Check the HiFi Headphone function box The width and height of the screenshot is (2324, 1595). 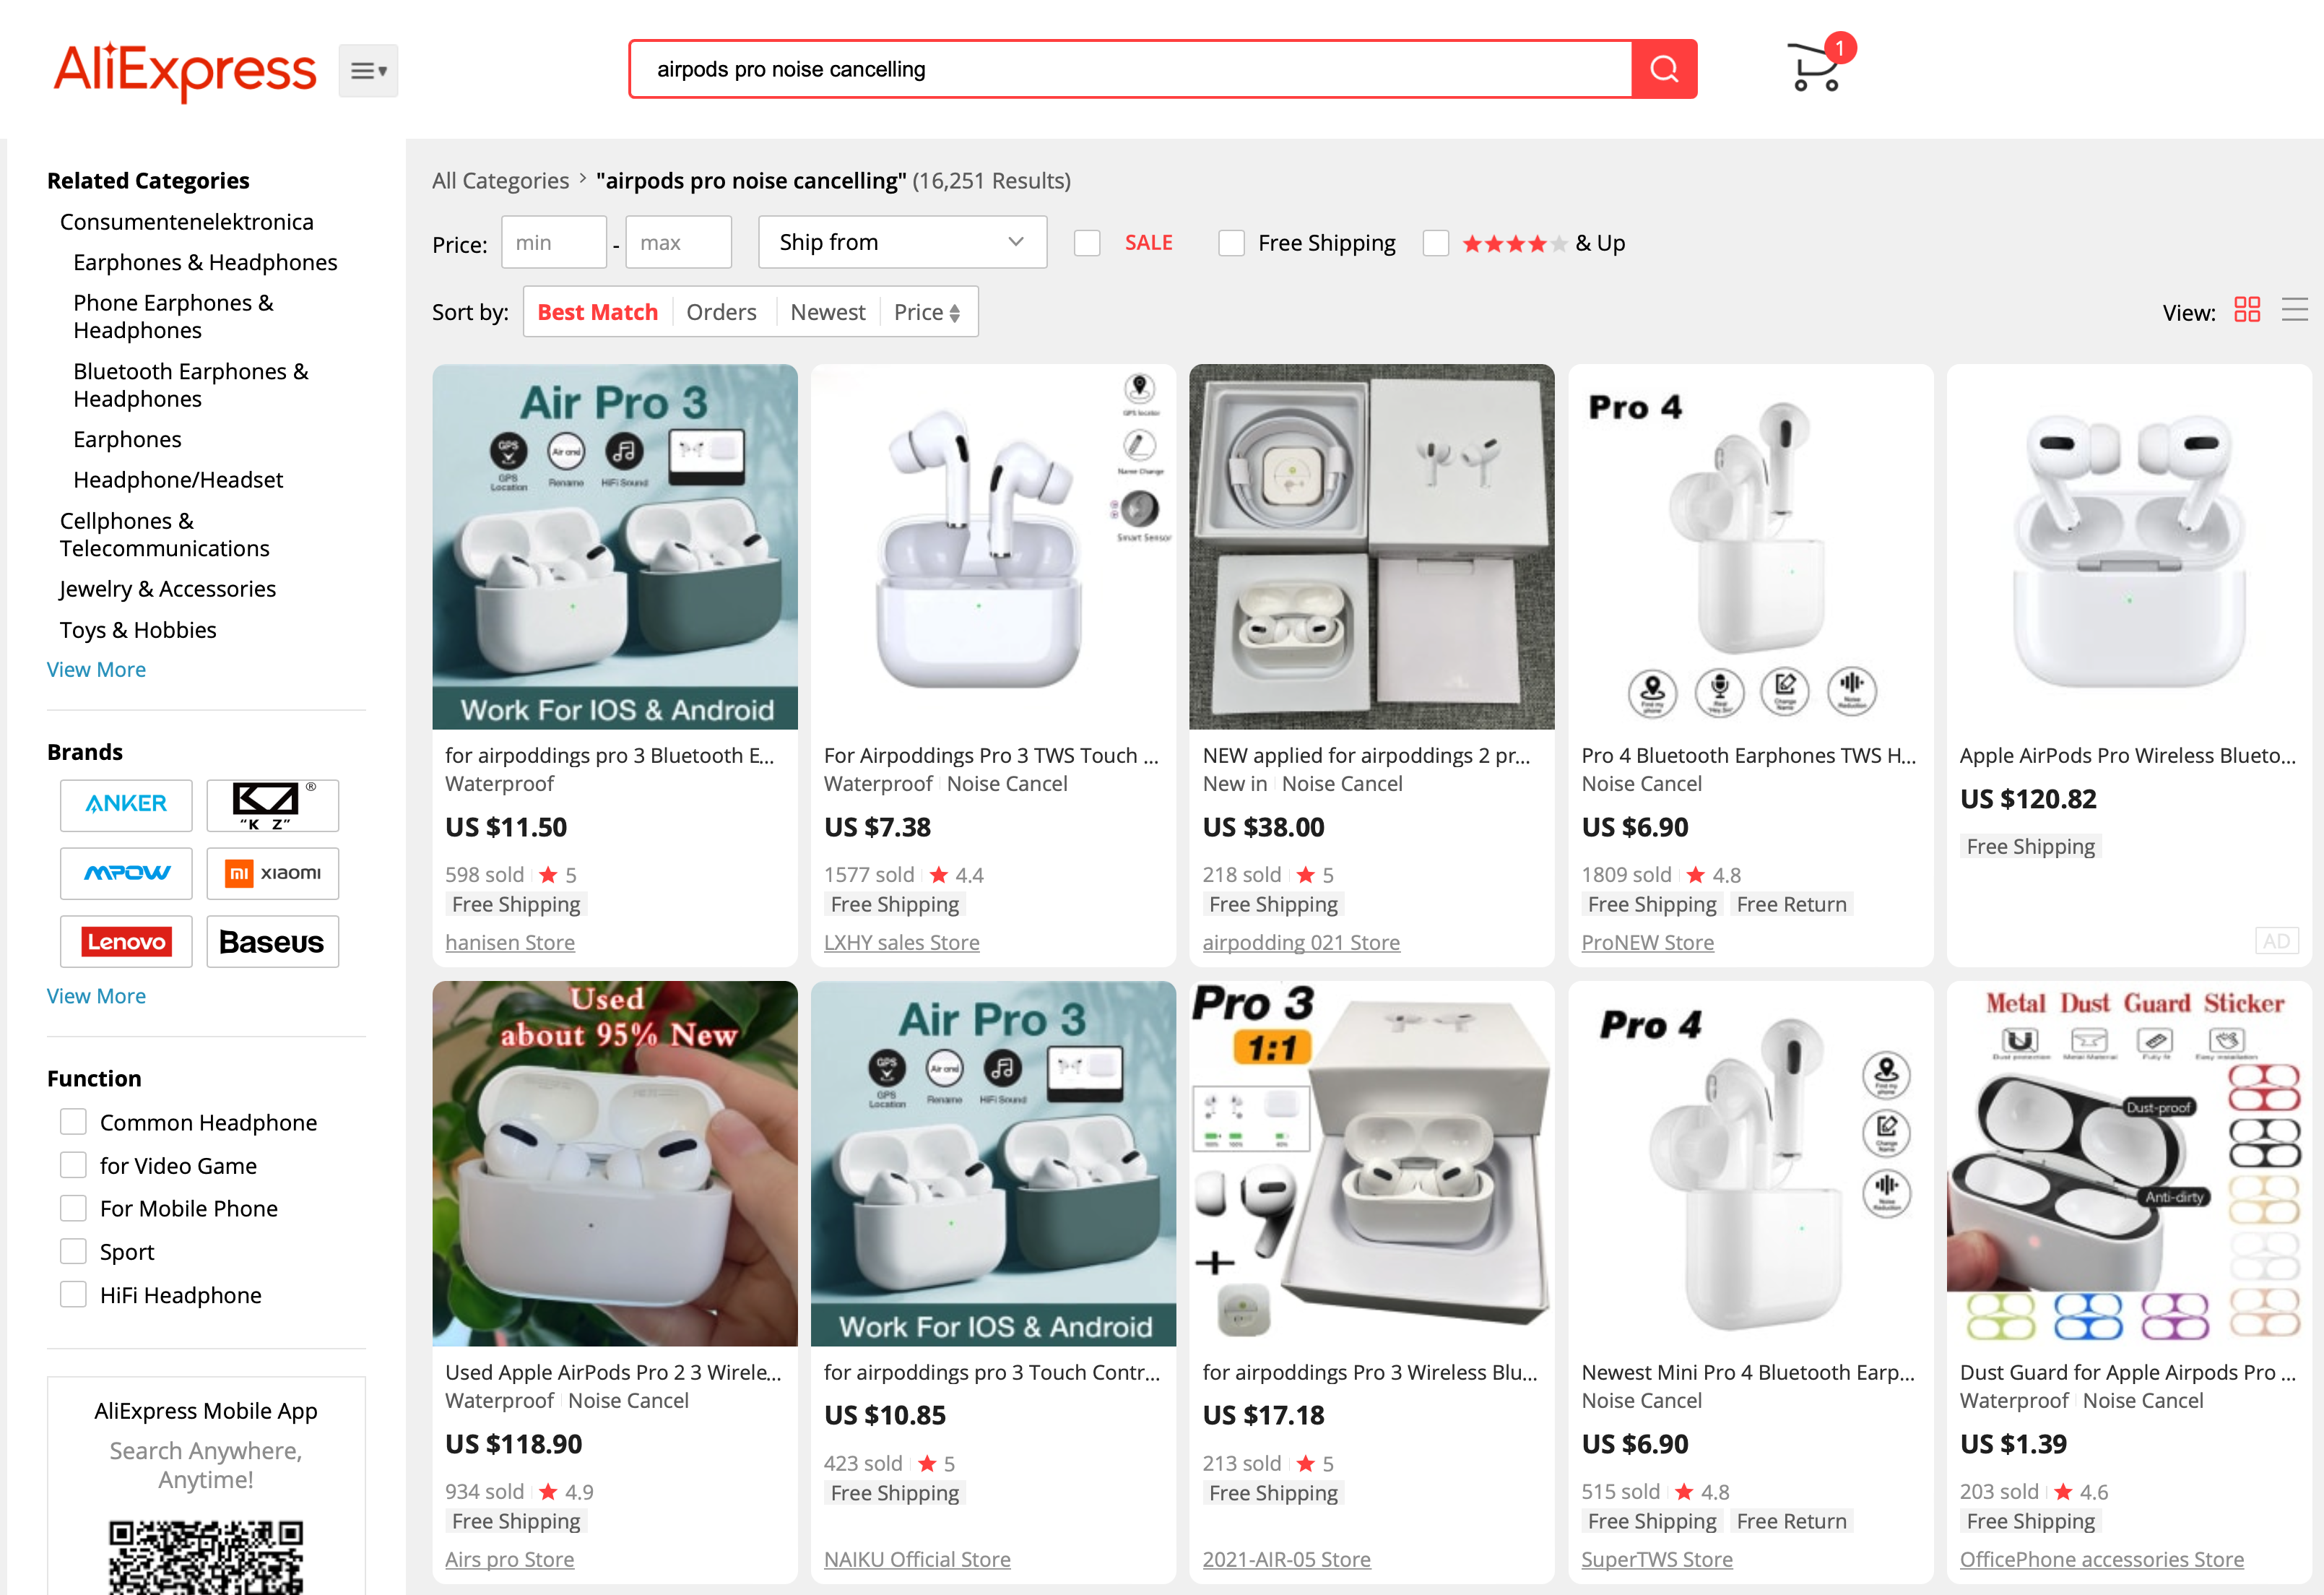[x=73, y=1294]
